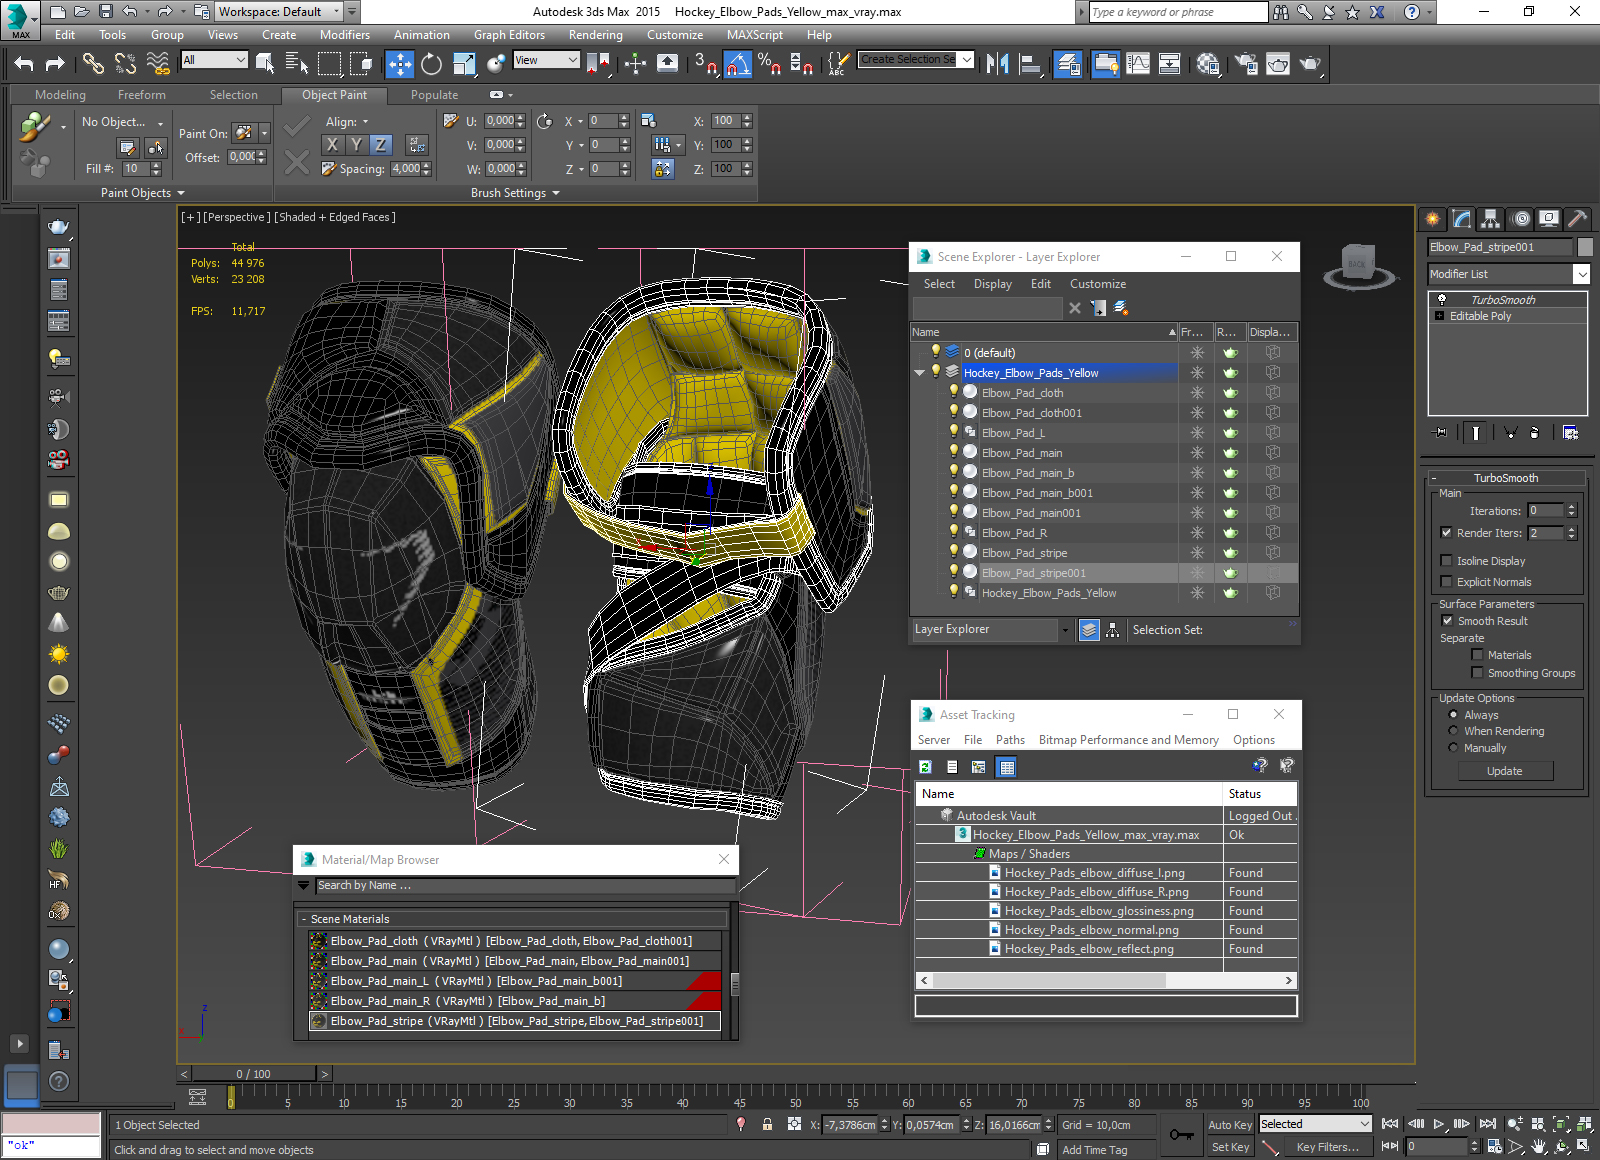Screen dimensions: 1600x1160
Task: Toggle selection lock padlock icon
Action: click(767, 1124)
